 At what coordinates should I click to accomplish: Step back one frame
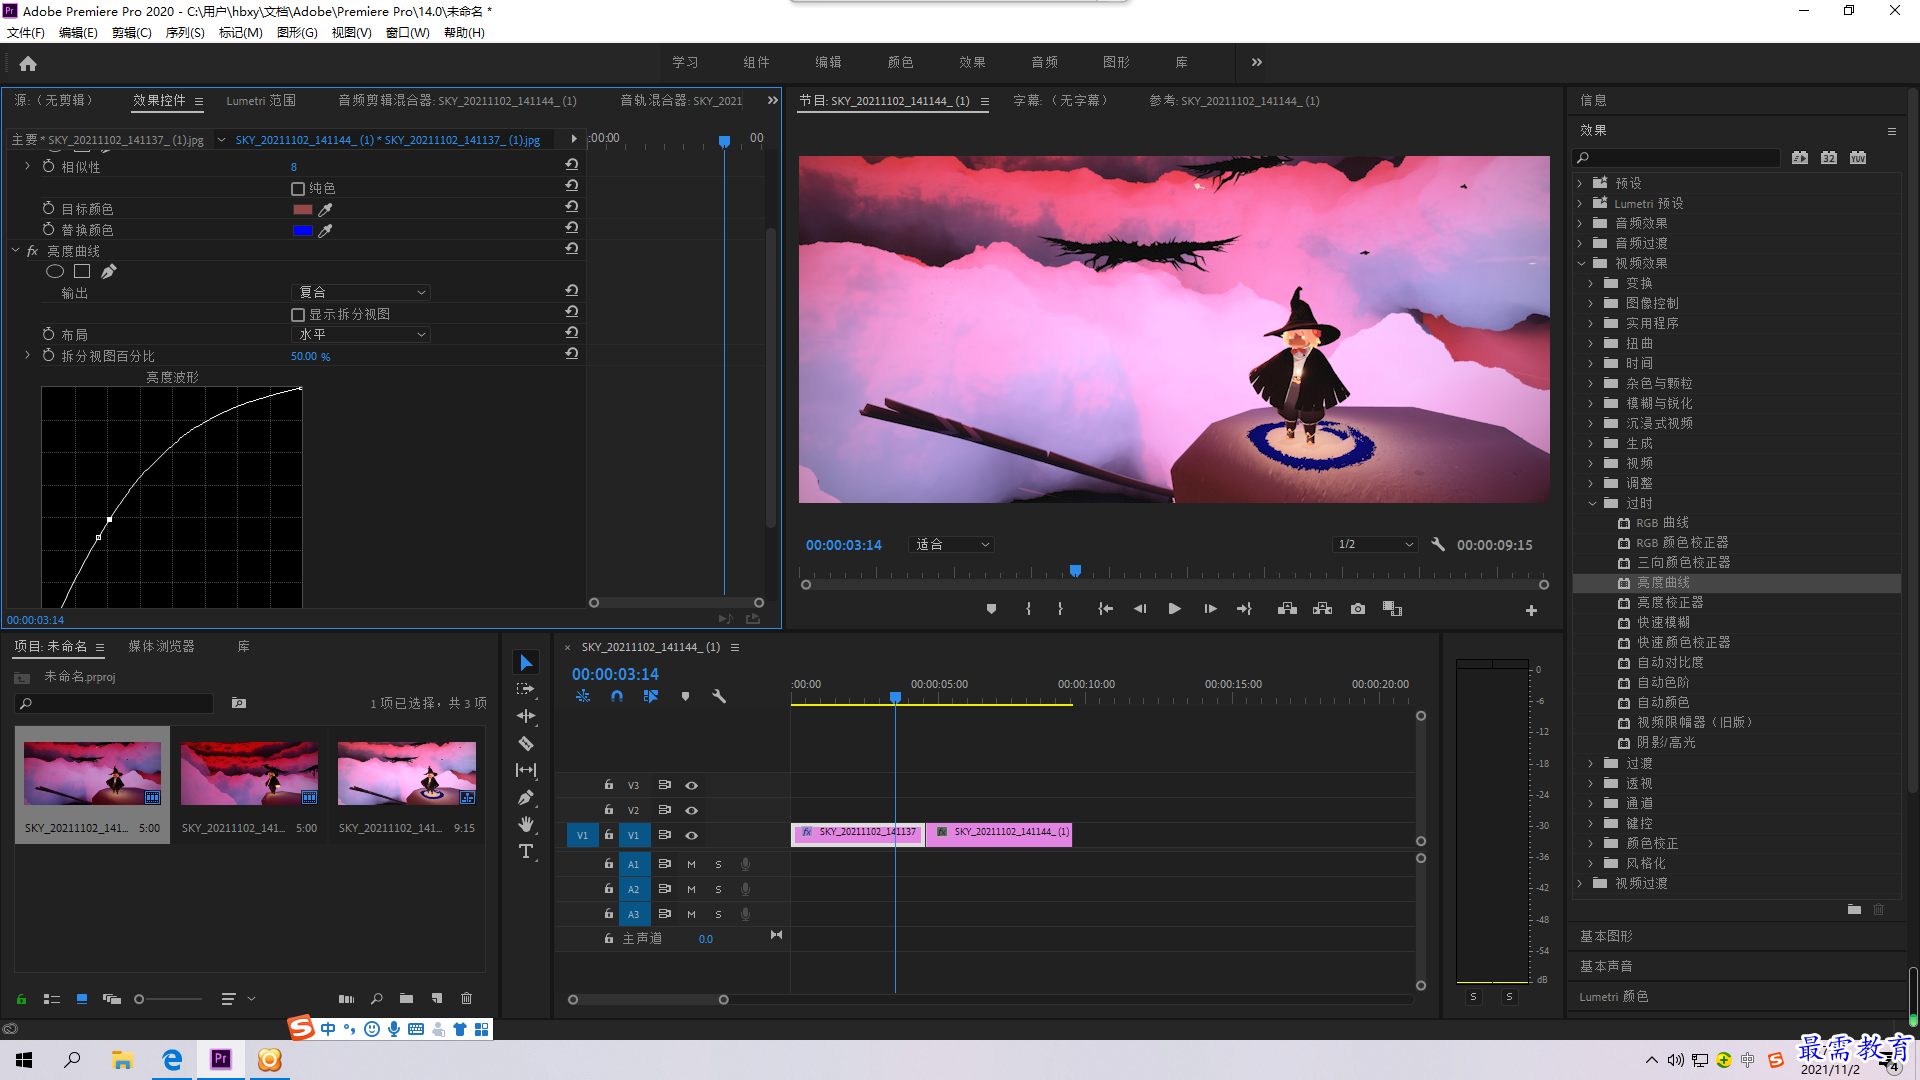pyautogui.click(x=1140, y=609)
